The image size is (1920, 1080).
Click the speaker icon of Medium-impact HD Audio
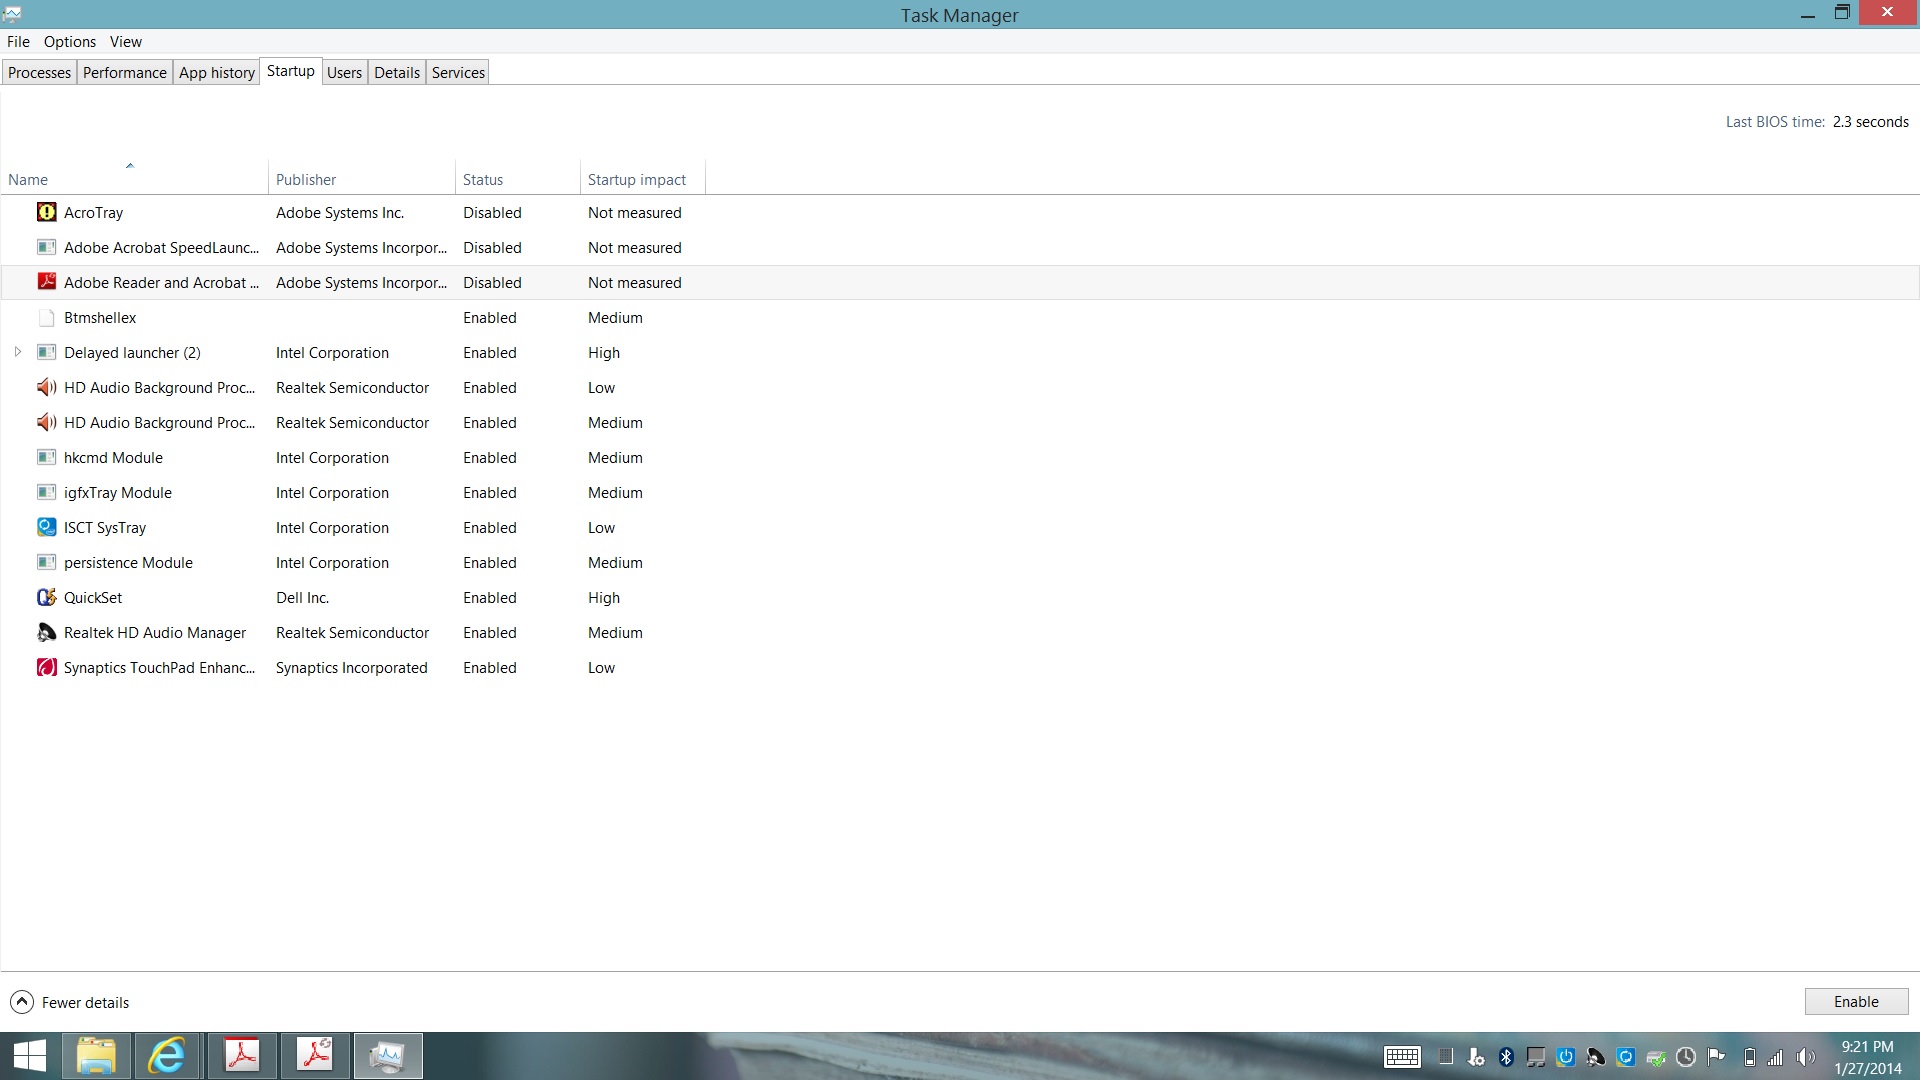click(46, 422)
